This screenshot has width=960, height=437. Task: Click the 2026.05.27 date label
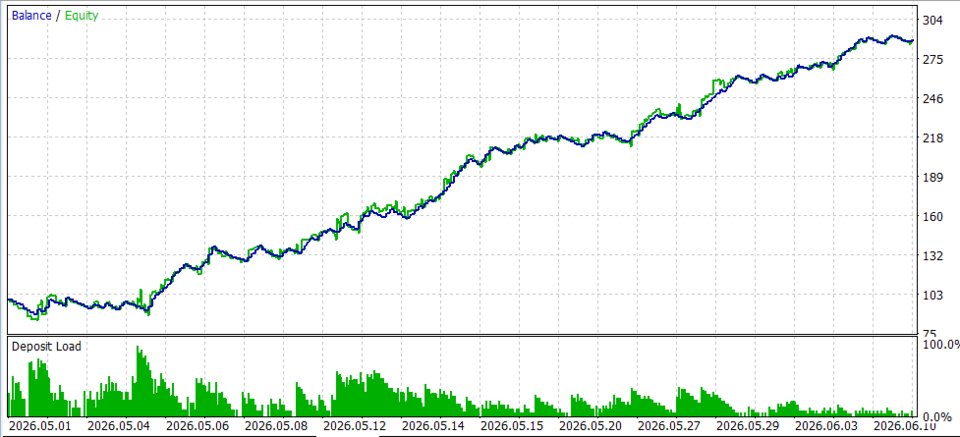coord(669,425)
